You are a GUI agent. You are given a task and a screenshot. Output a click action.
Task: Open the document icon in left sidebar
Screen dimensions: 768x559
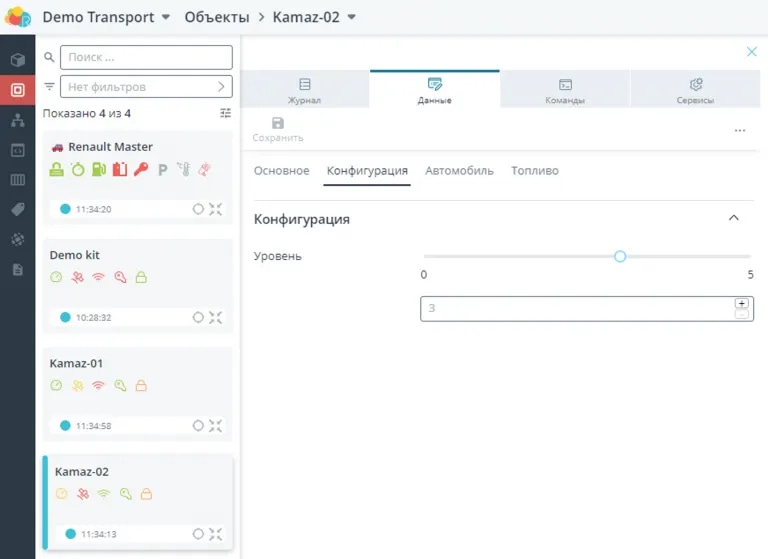coord(17,269)
